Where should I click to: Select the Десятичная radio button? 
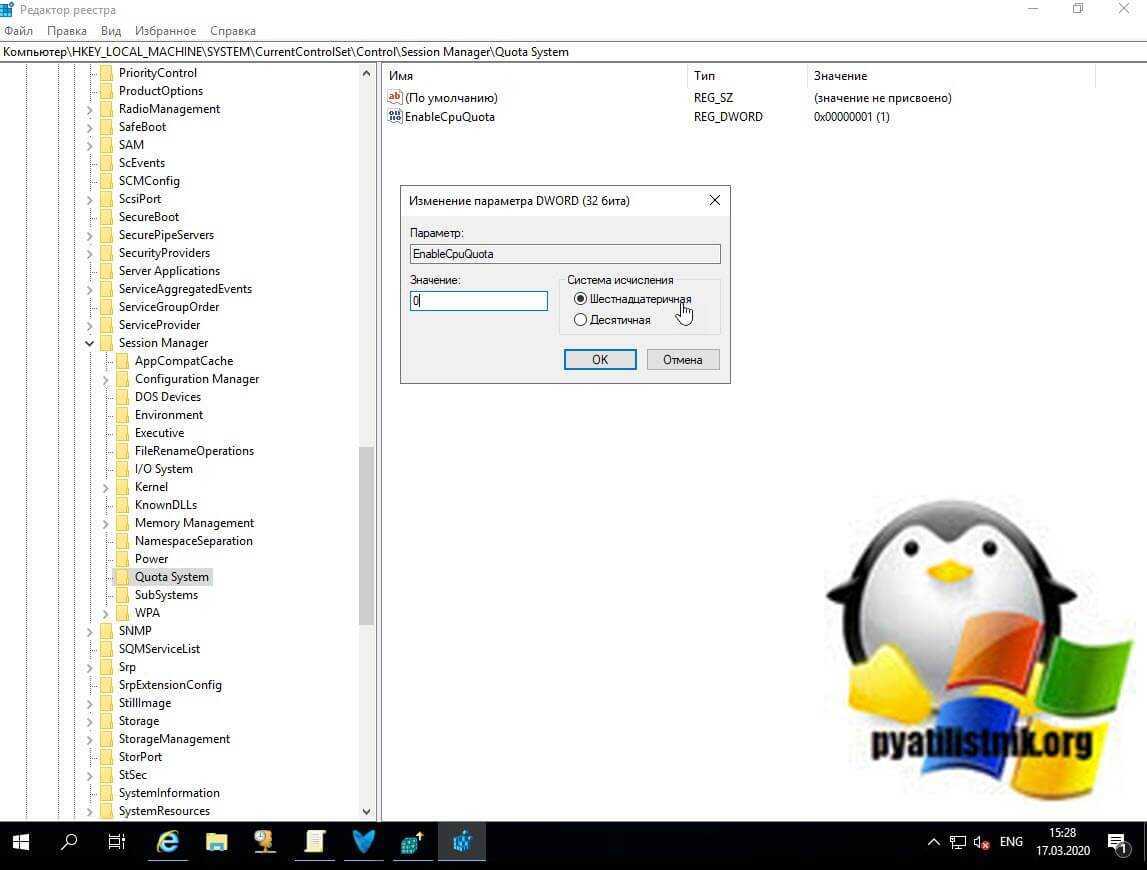point(580,320)
